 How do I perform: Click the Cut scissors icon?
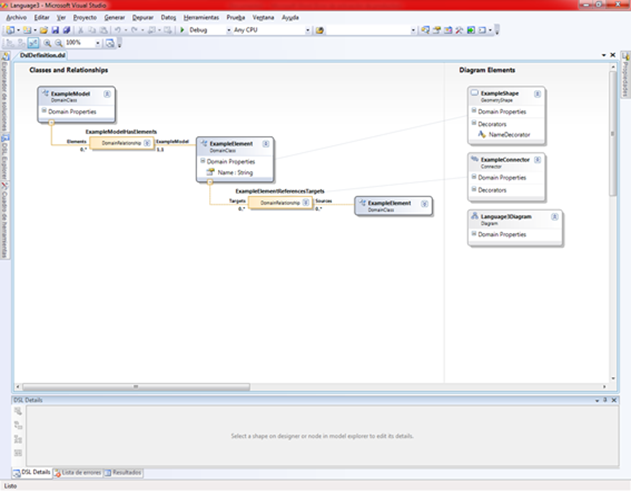(80, 30)
